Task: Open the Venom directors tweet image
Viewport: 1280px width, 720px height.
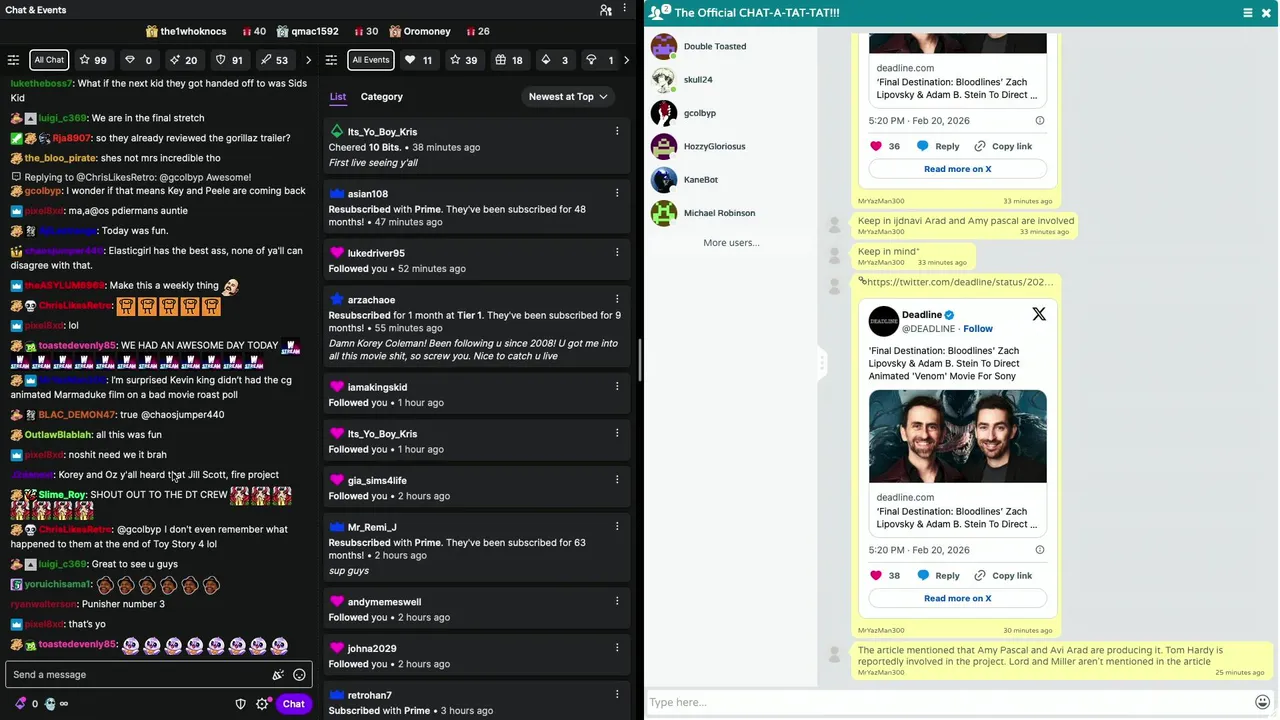Action: 958,436
